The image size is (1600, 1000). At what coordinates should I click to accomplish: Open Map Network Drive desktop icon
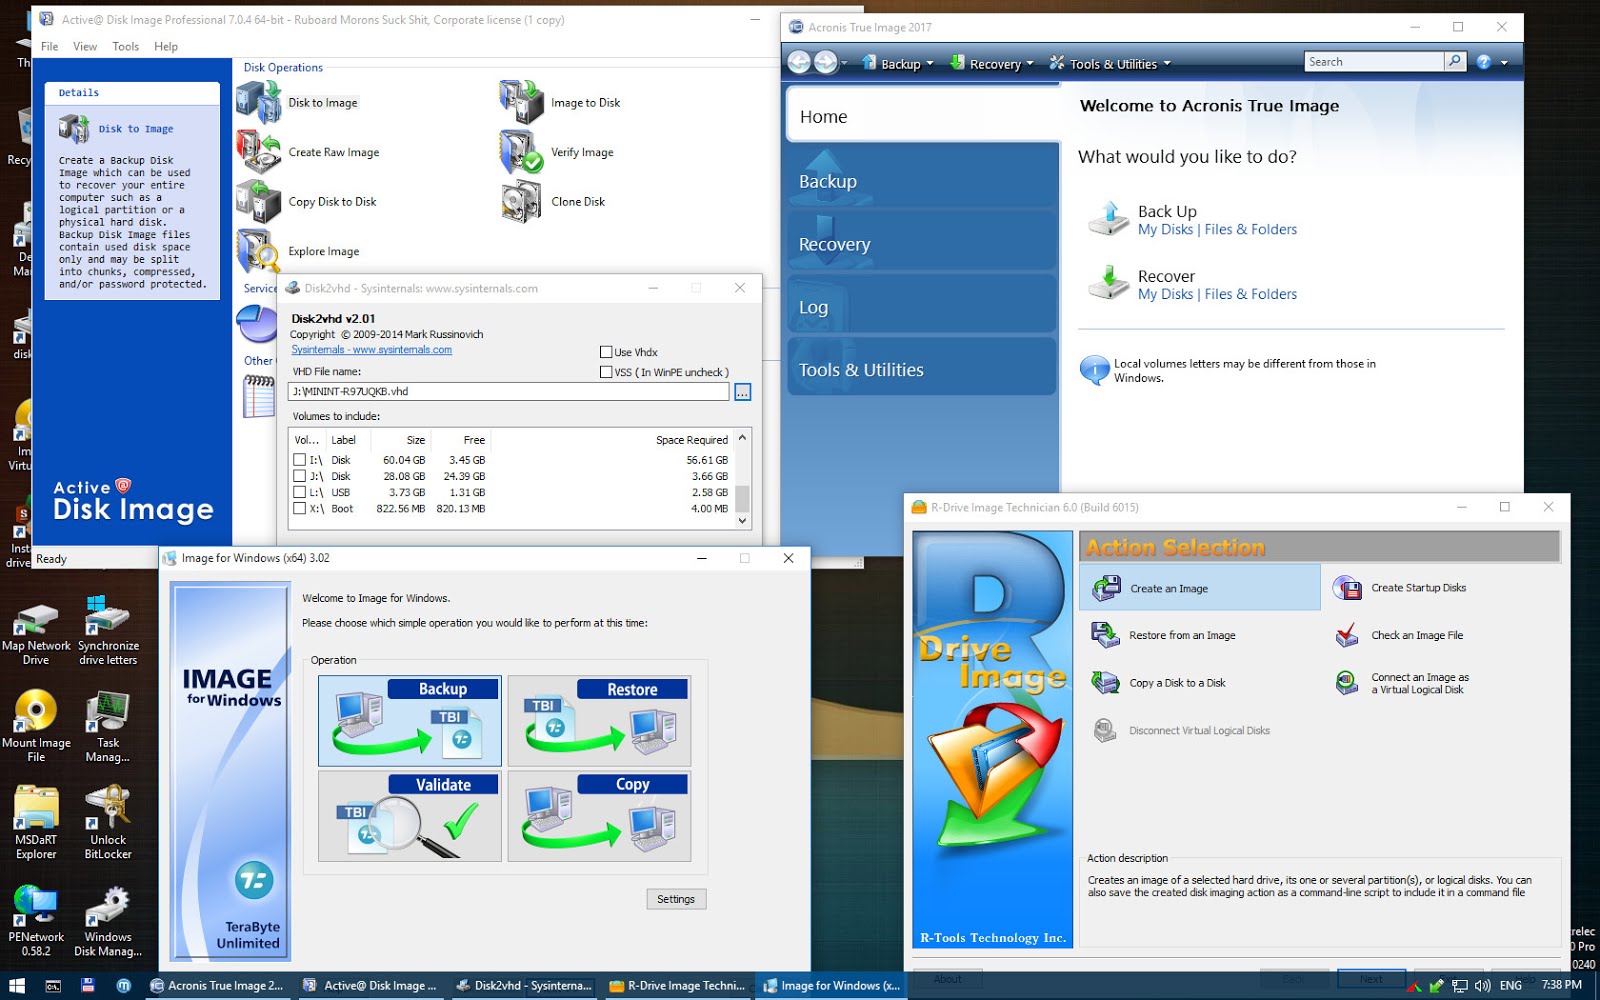point(36,631)
